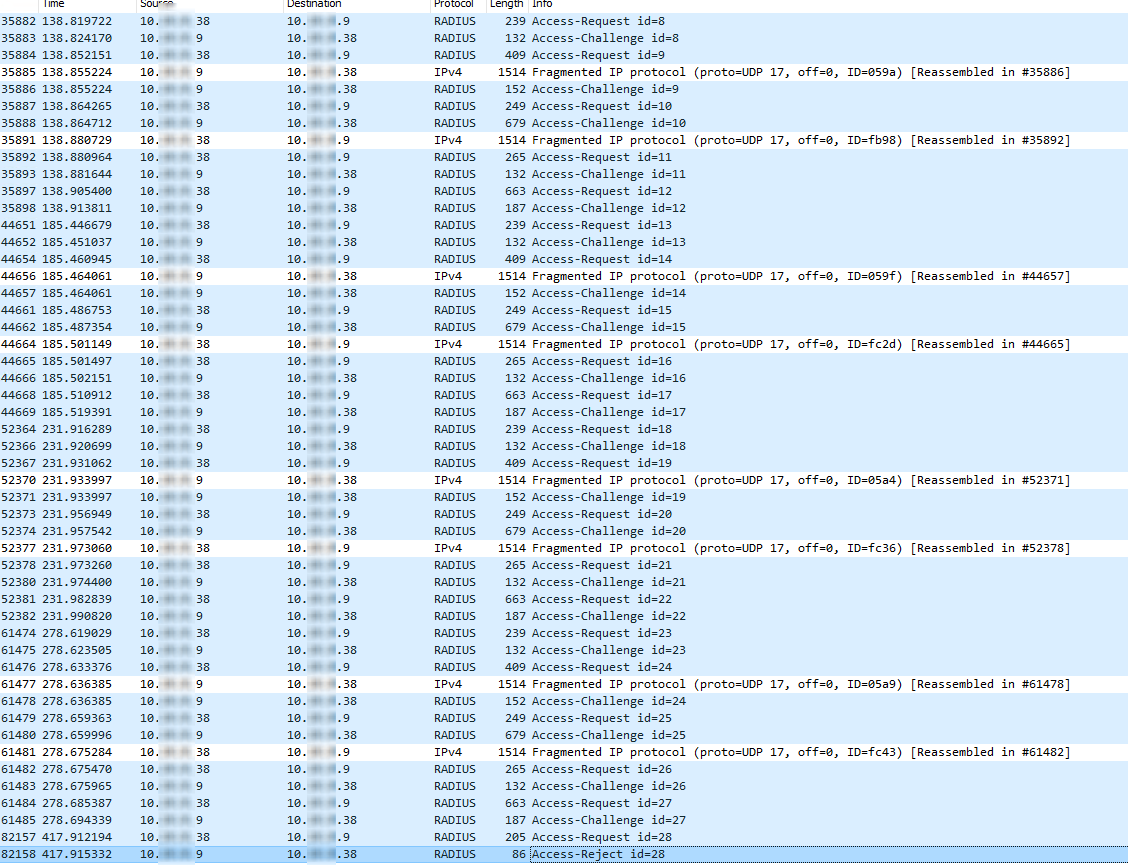This screenshot has width=1128, height=865.
Task: Sort packets by the Source column
Action: click(x=155, y=5)
